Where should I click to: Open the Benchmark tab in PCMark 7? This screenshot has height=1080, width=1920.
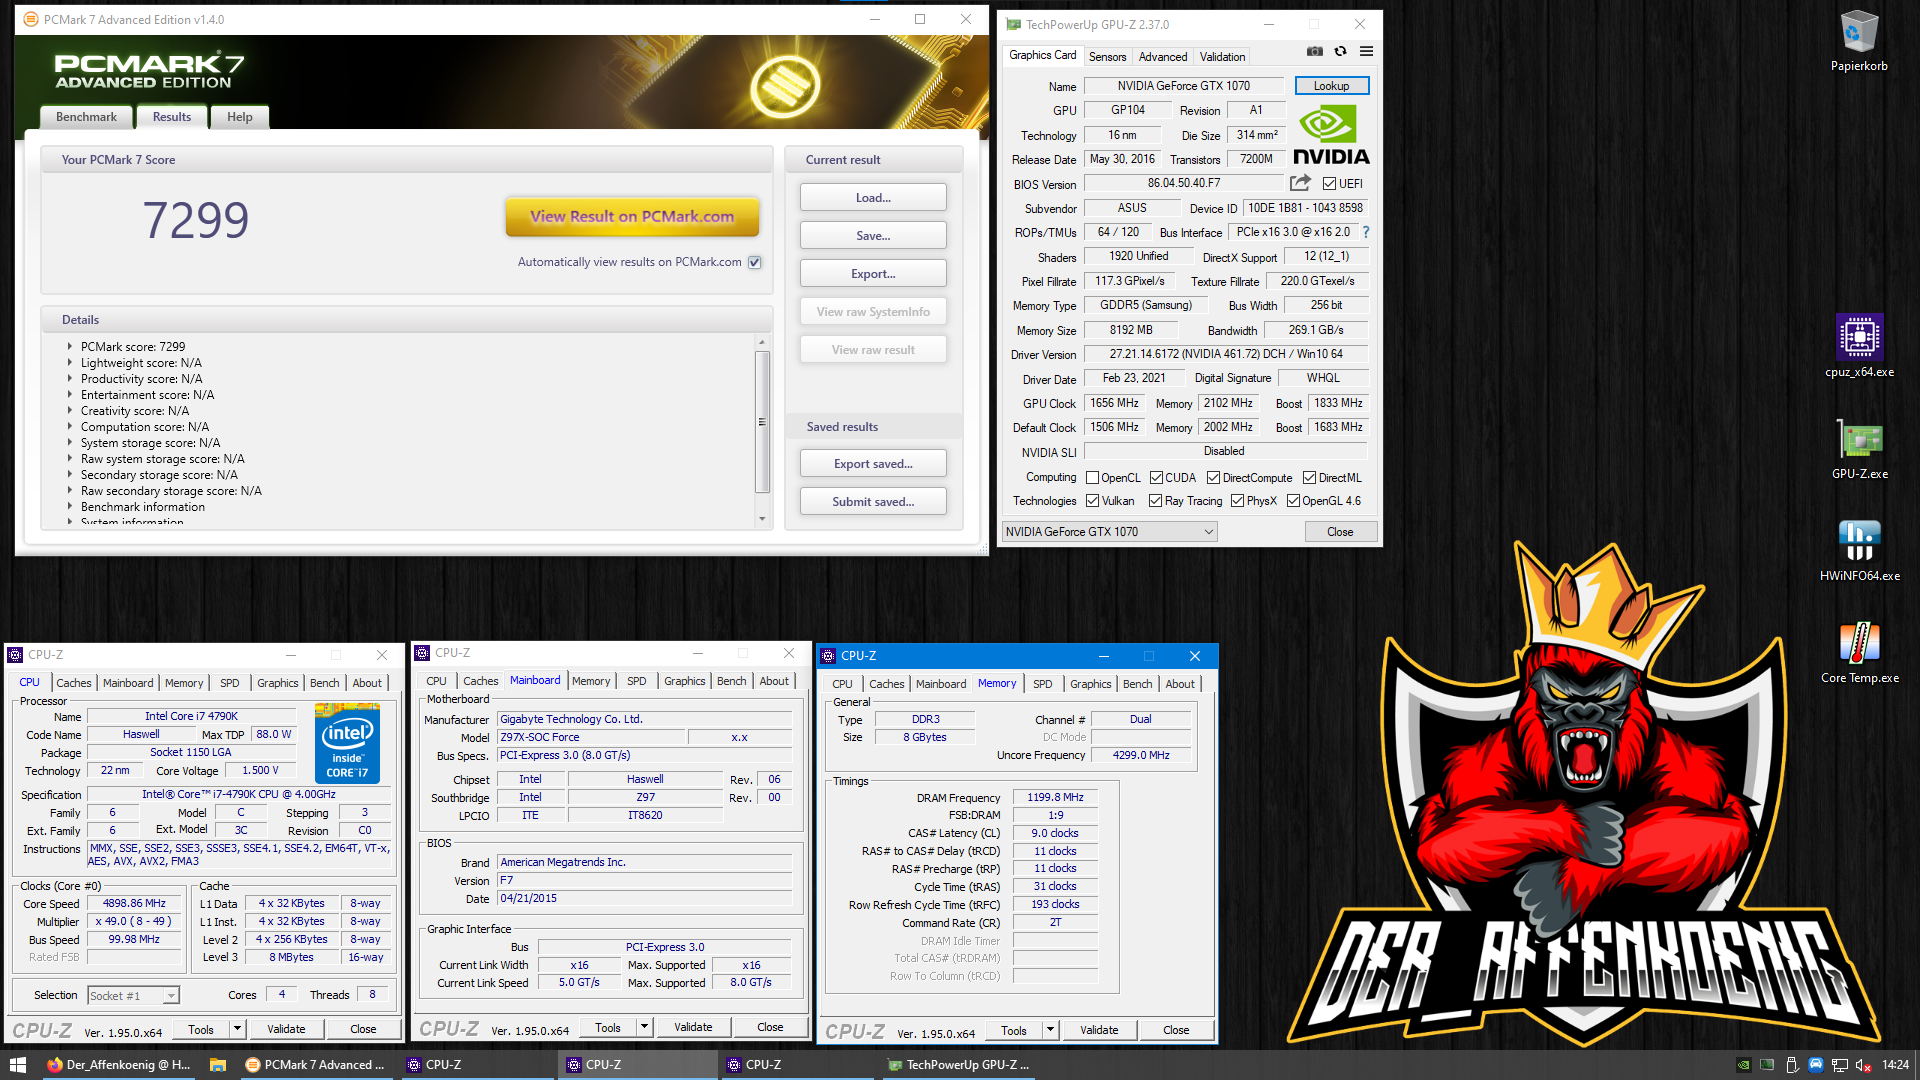coord(86,117)
